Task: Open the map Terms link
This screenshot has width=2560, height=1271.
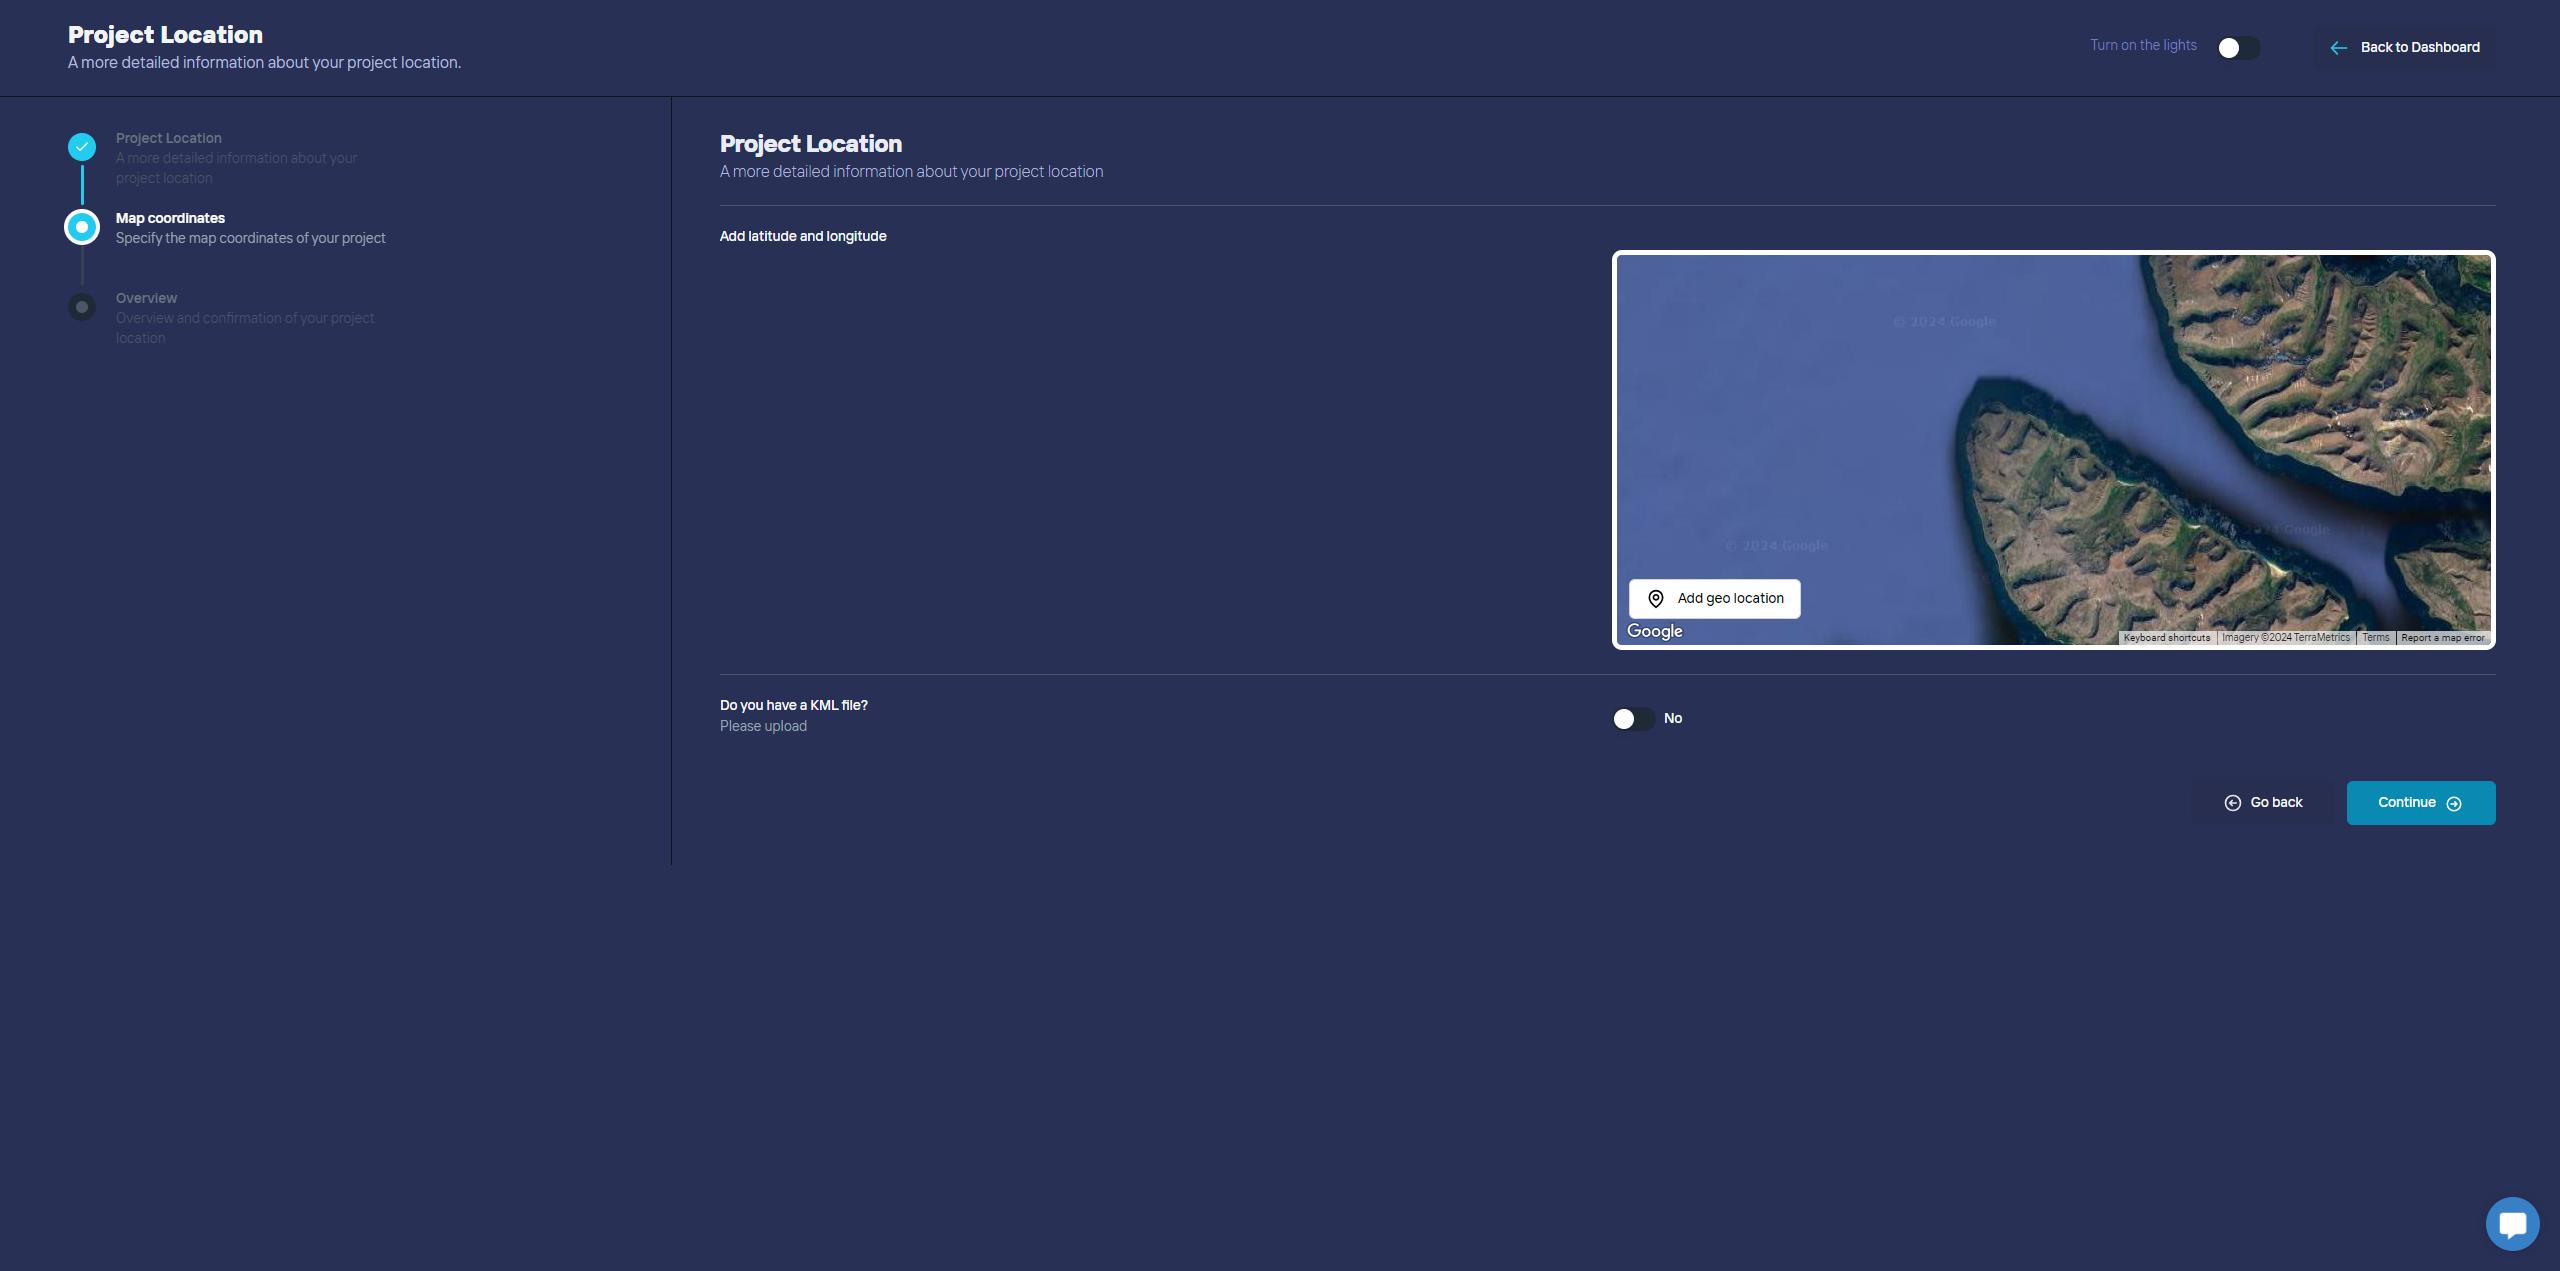Action: point(2375,638)
